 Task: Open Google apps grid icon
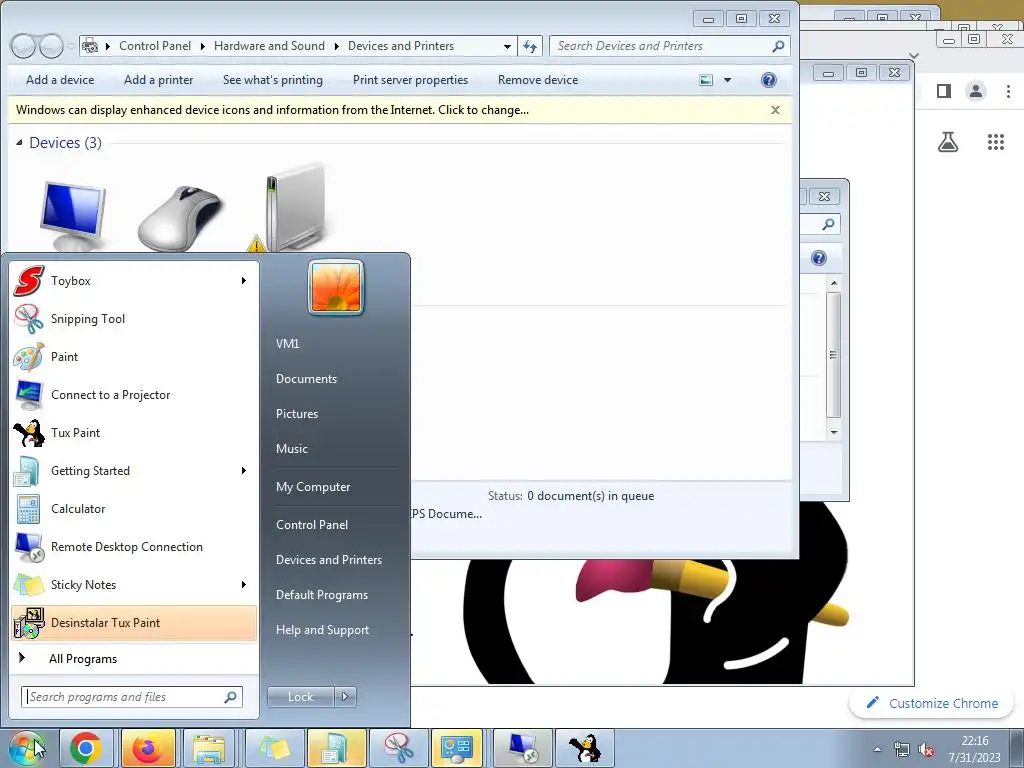(x=995, y=142)
